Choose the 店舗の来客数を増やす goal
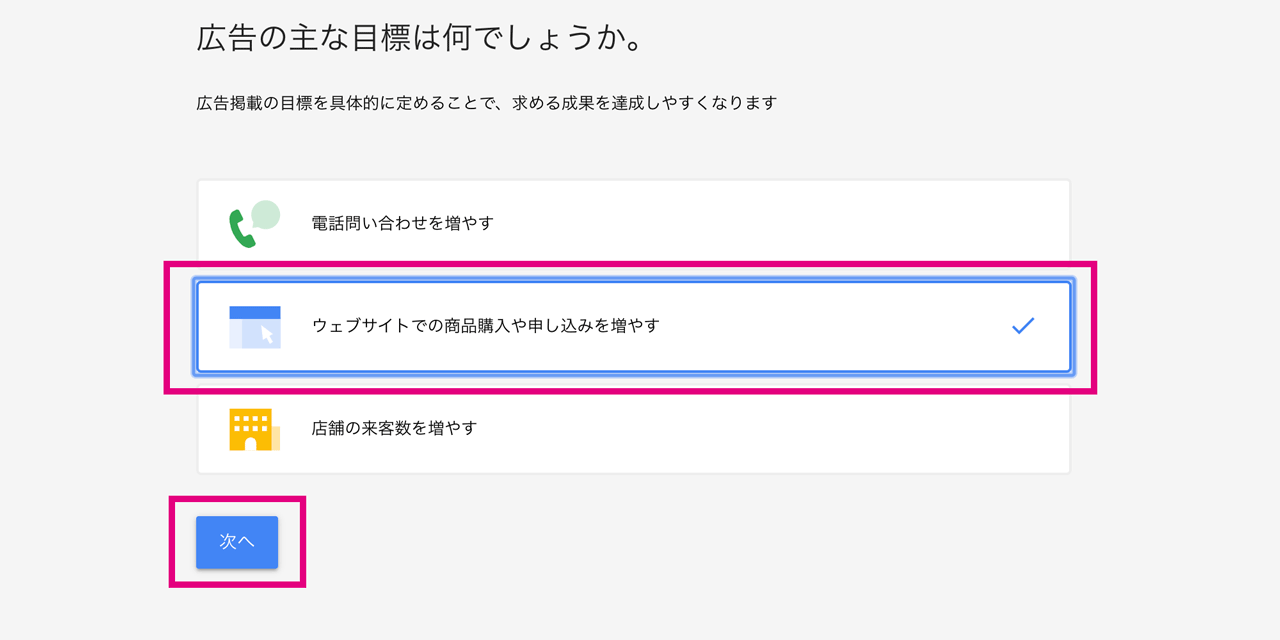Screen dimensions: 1280x640 coord(634,428)
